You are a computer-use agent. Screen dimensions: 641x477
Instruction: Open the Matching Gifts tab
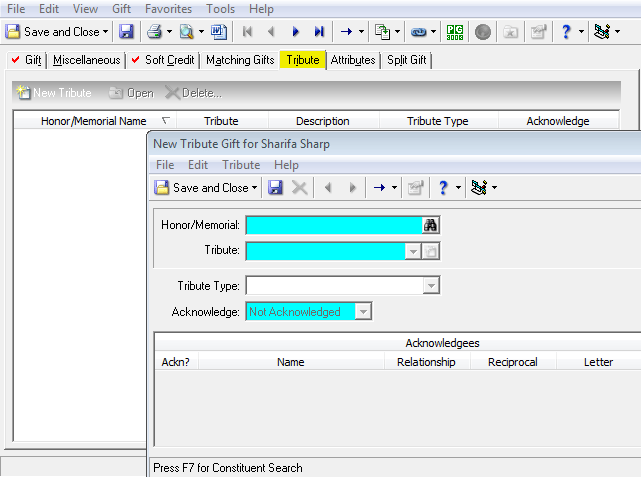[x=240, y=60]
